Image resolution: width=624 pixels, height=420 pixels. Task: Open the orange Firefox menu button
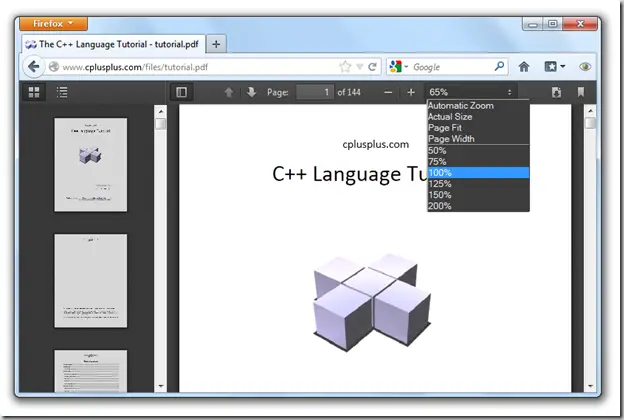53,24
